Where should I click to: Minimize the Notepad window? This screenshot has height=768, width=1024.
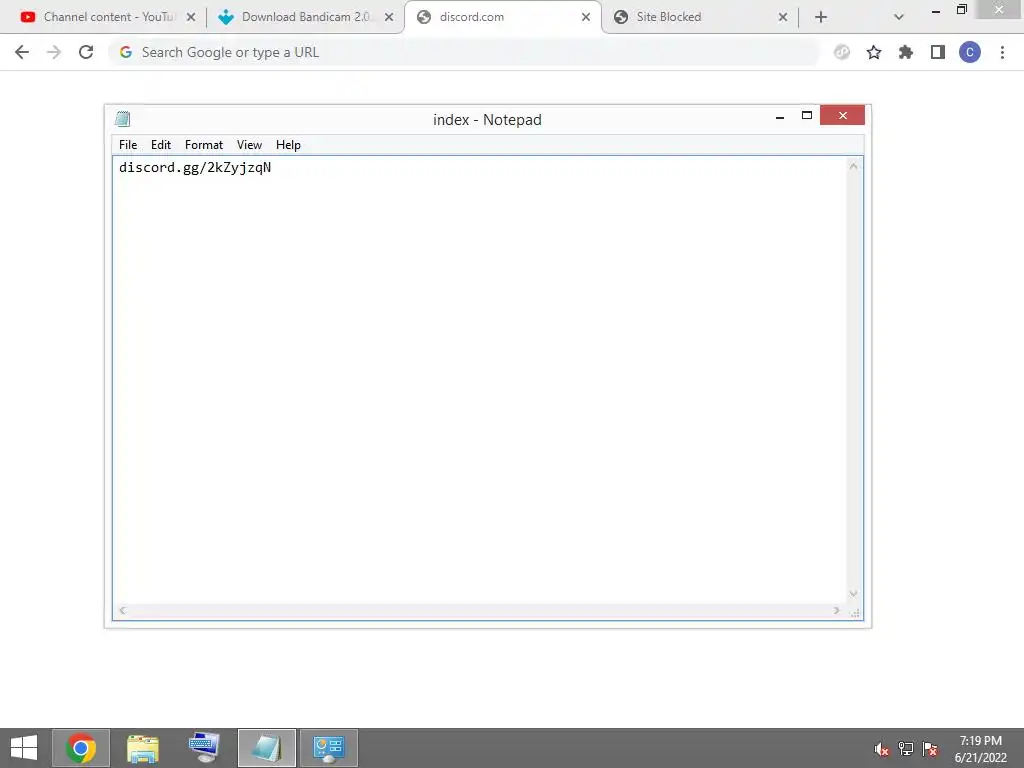(780, 116)
